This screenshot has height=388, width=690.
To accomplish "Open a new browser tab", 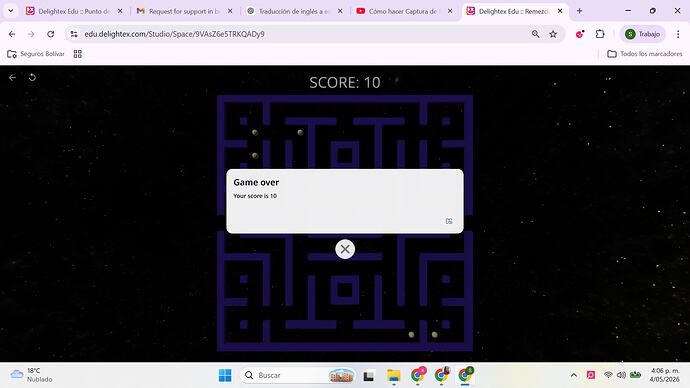I will pos(580,11).
